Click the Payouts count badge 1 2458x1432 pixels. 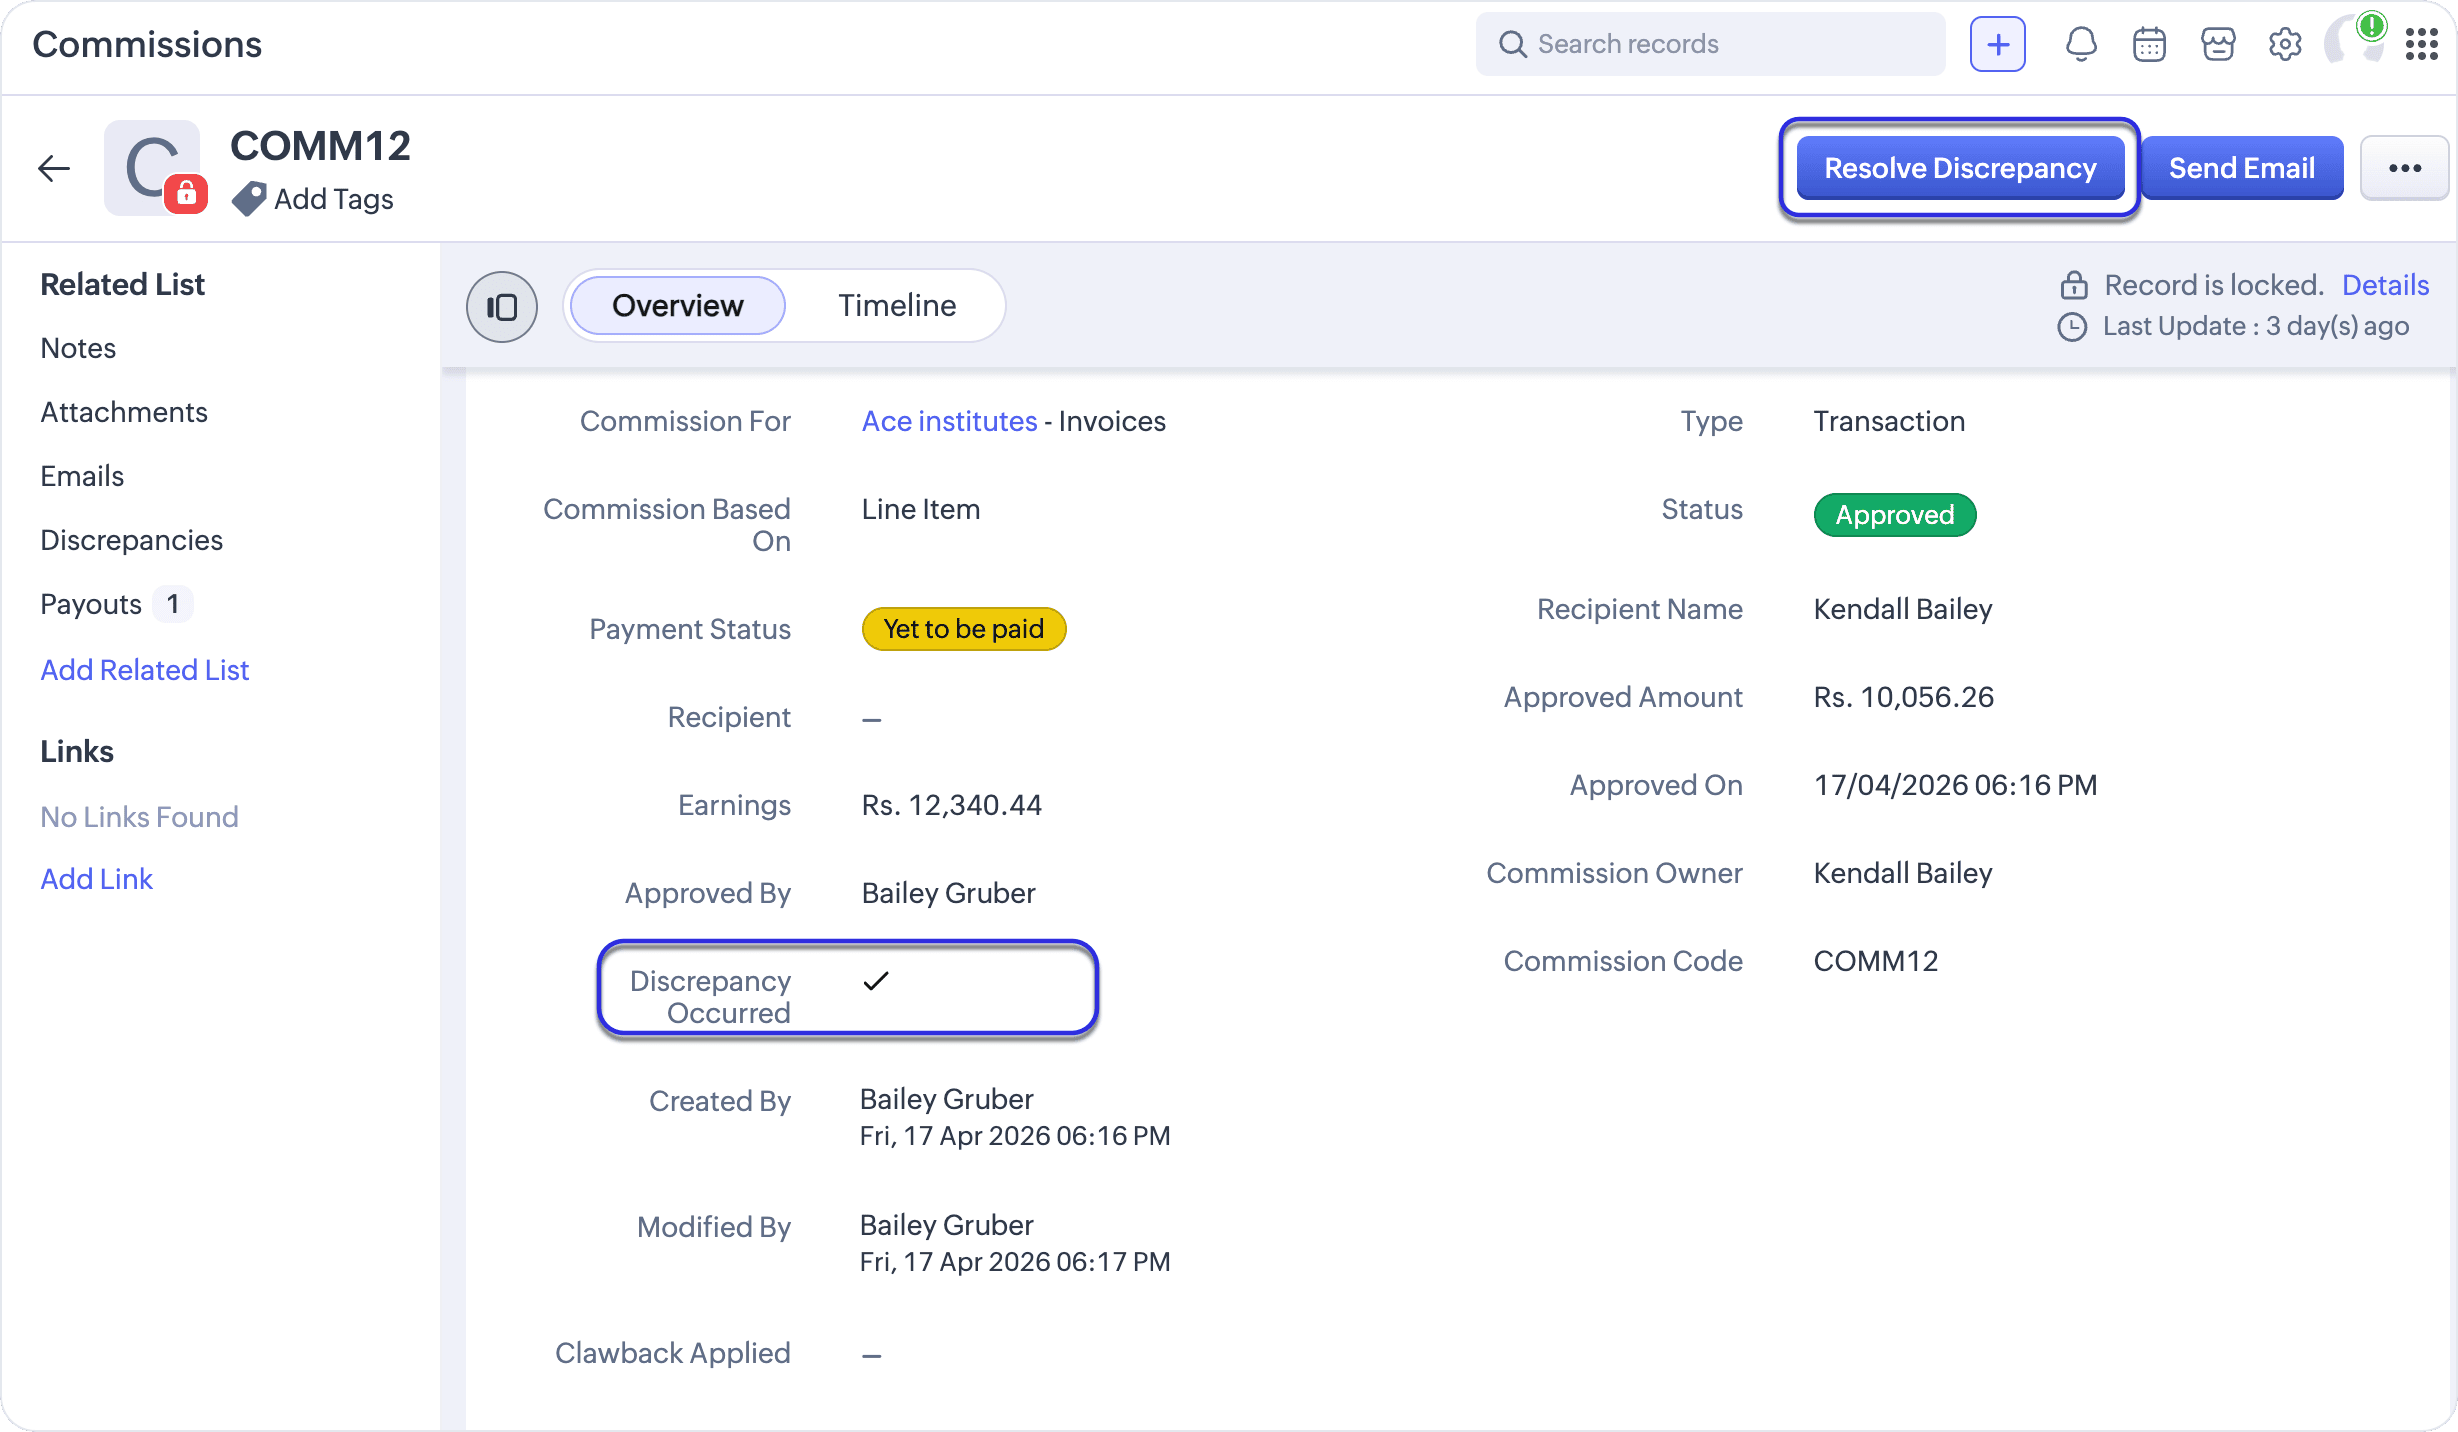tap(173, 604)
